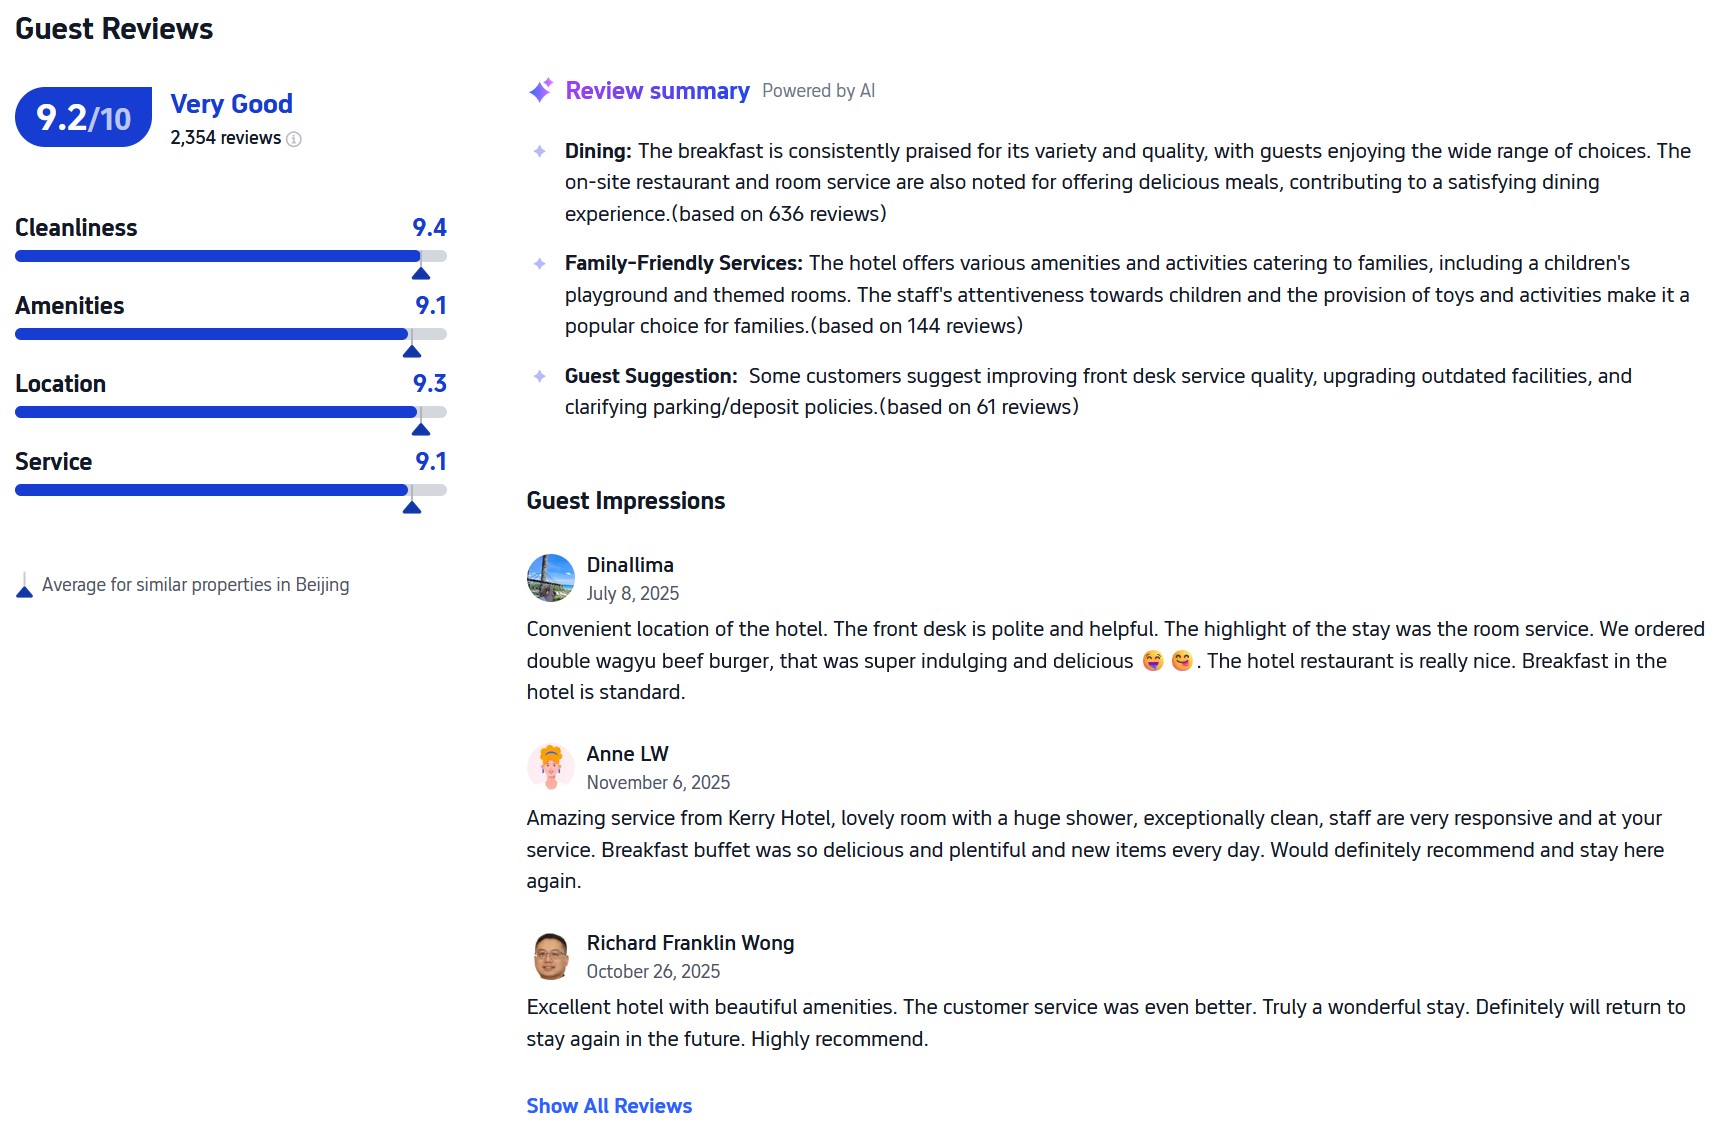Image resolution: width=1713 pixels, height=1132 pixels.
Task: Click the sparkle bullet beside Family-Friendly Services
Action: [540, 263]
